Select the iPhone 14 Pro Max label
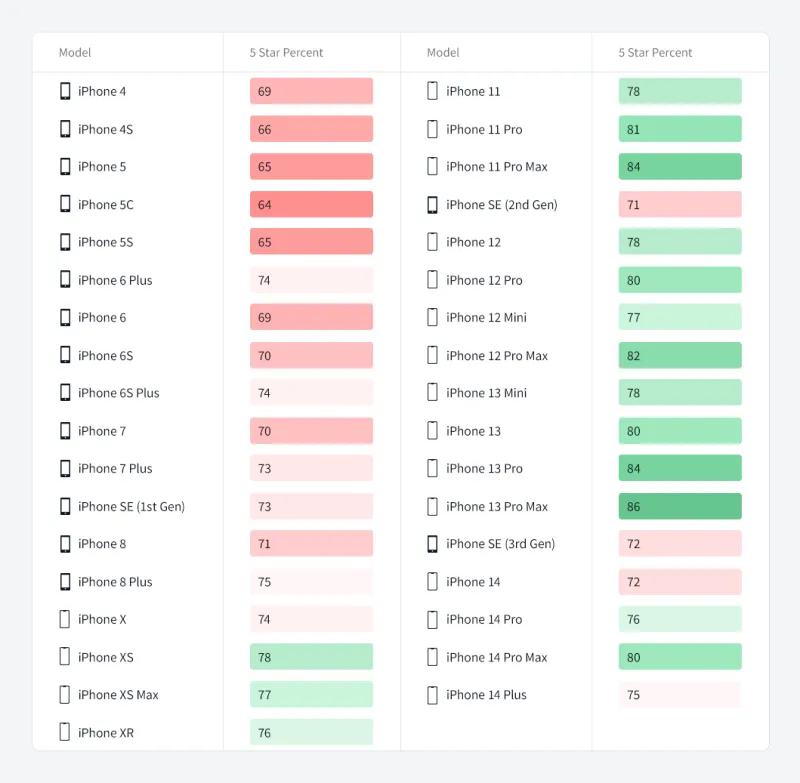The height and width of the screenshot is (783, 800). [x=497, y=657]
